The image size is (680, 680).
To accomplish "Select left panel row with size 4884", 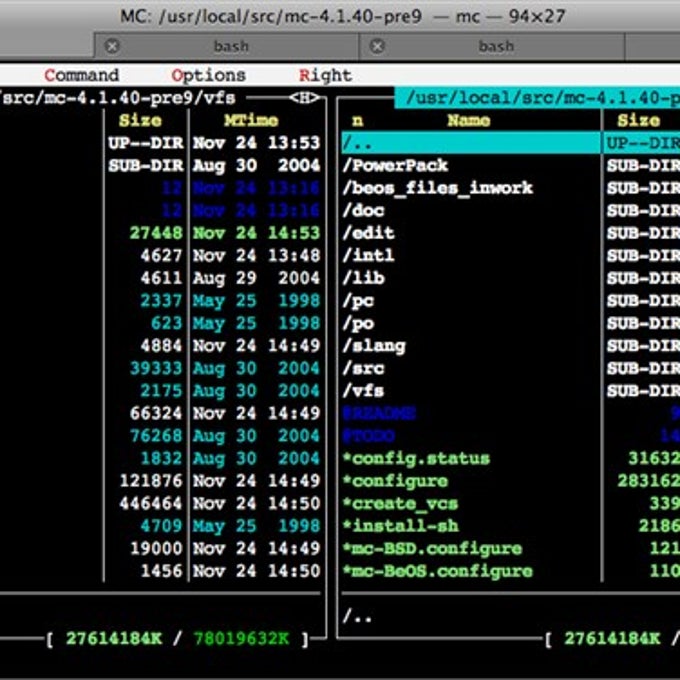I will point(160,346).
